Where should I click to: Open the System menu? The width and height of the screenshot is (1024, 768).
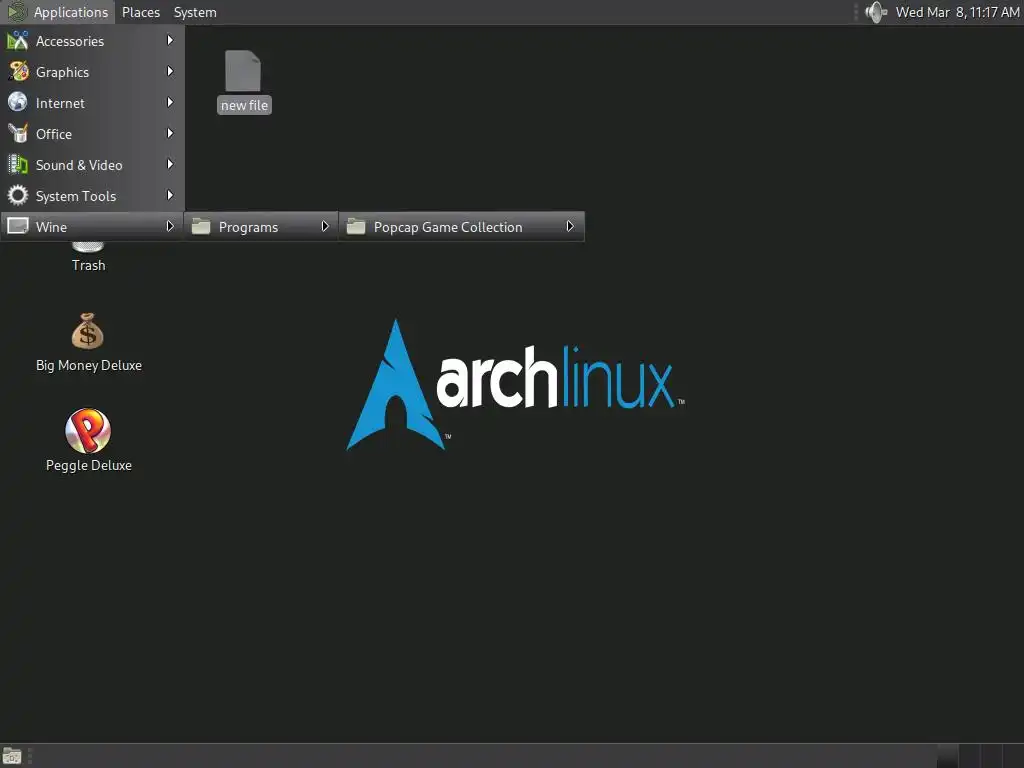tap(195, 12)
